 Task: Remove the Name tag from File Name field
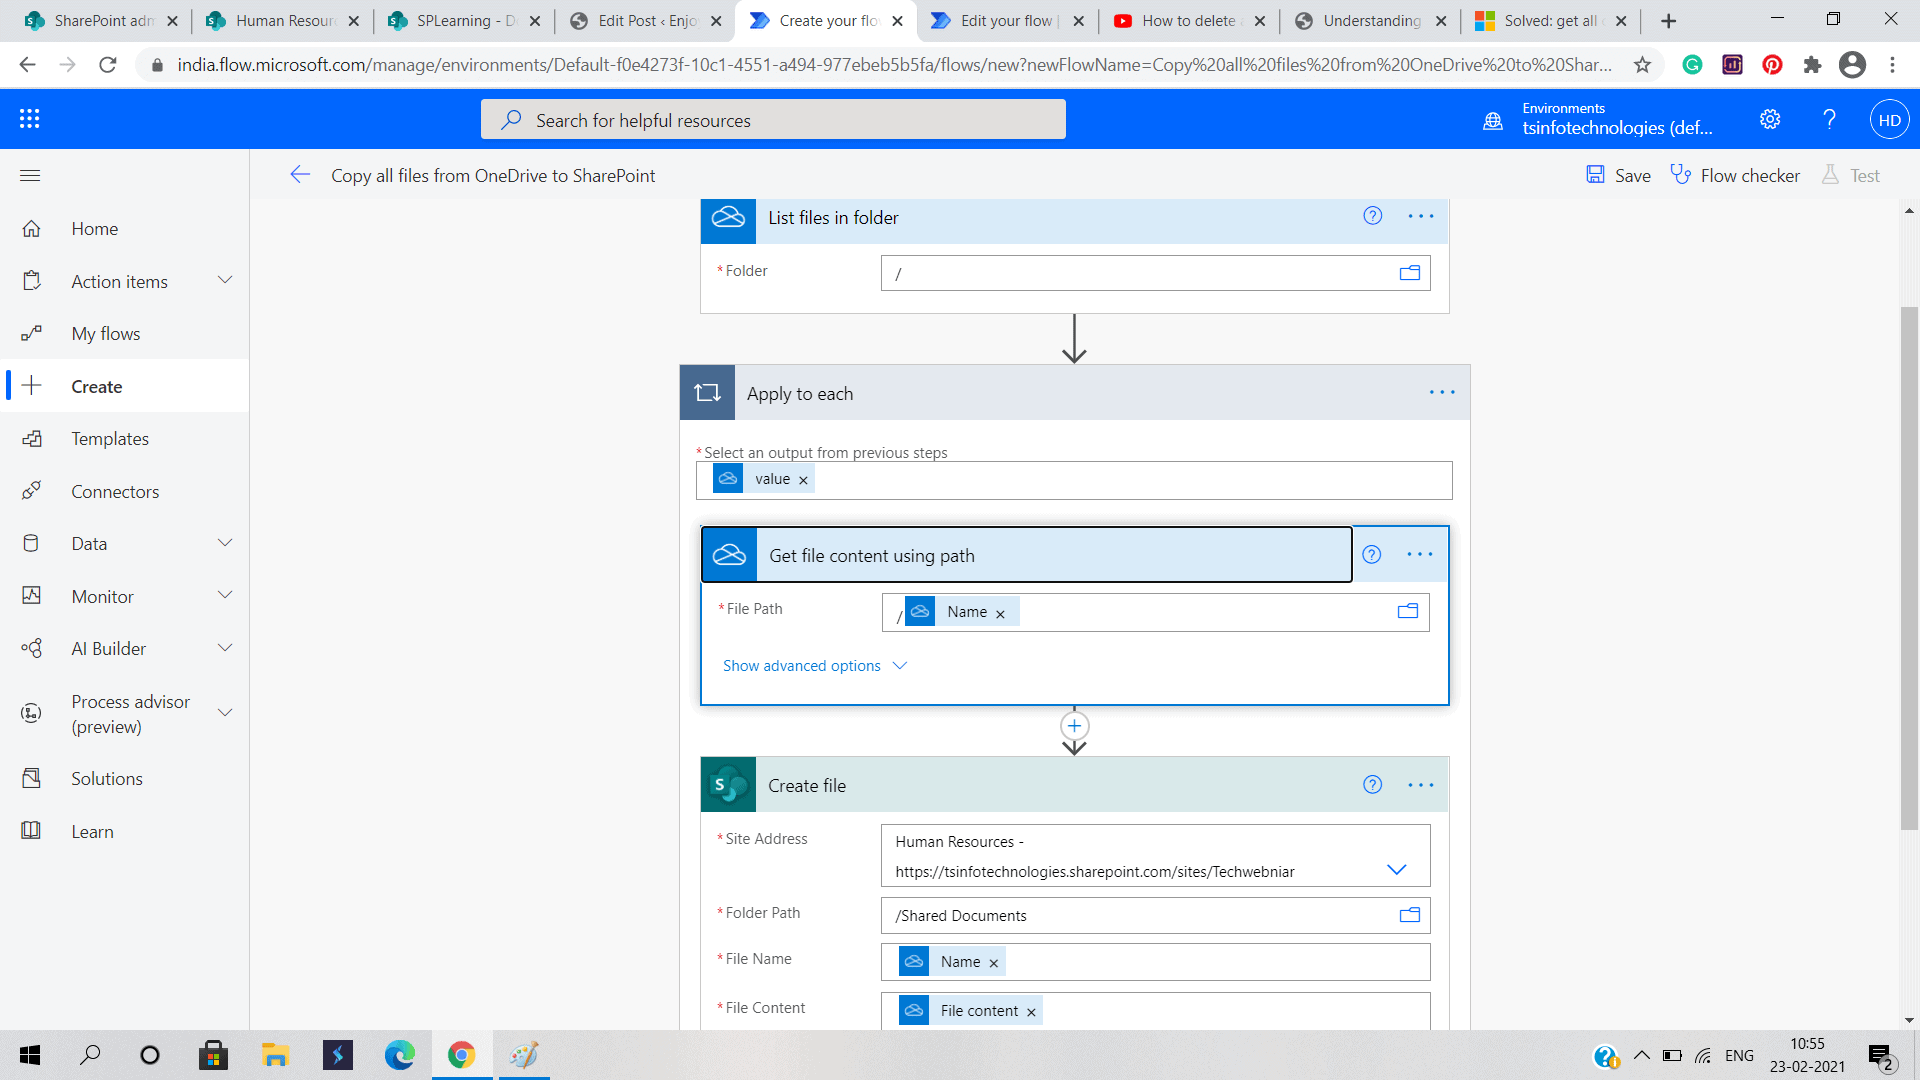pos(993,961)
